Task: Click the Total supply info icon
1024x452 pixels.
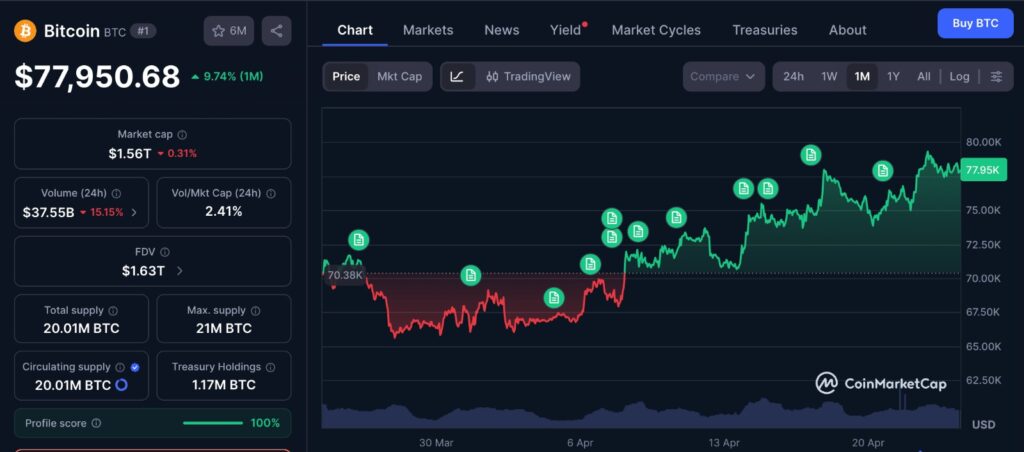Action: point(113,311)
